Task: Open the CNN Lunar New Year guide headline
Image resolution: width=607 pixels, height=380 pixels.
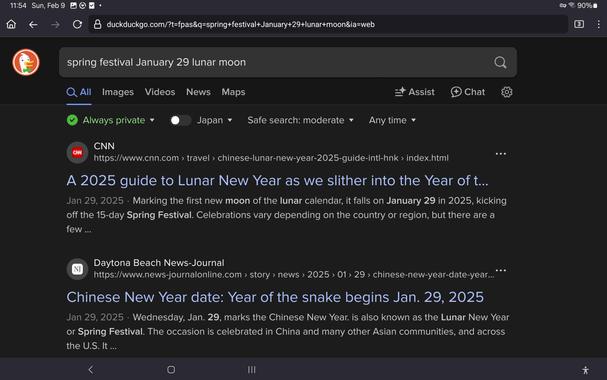Action: (277, 181)
